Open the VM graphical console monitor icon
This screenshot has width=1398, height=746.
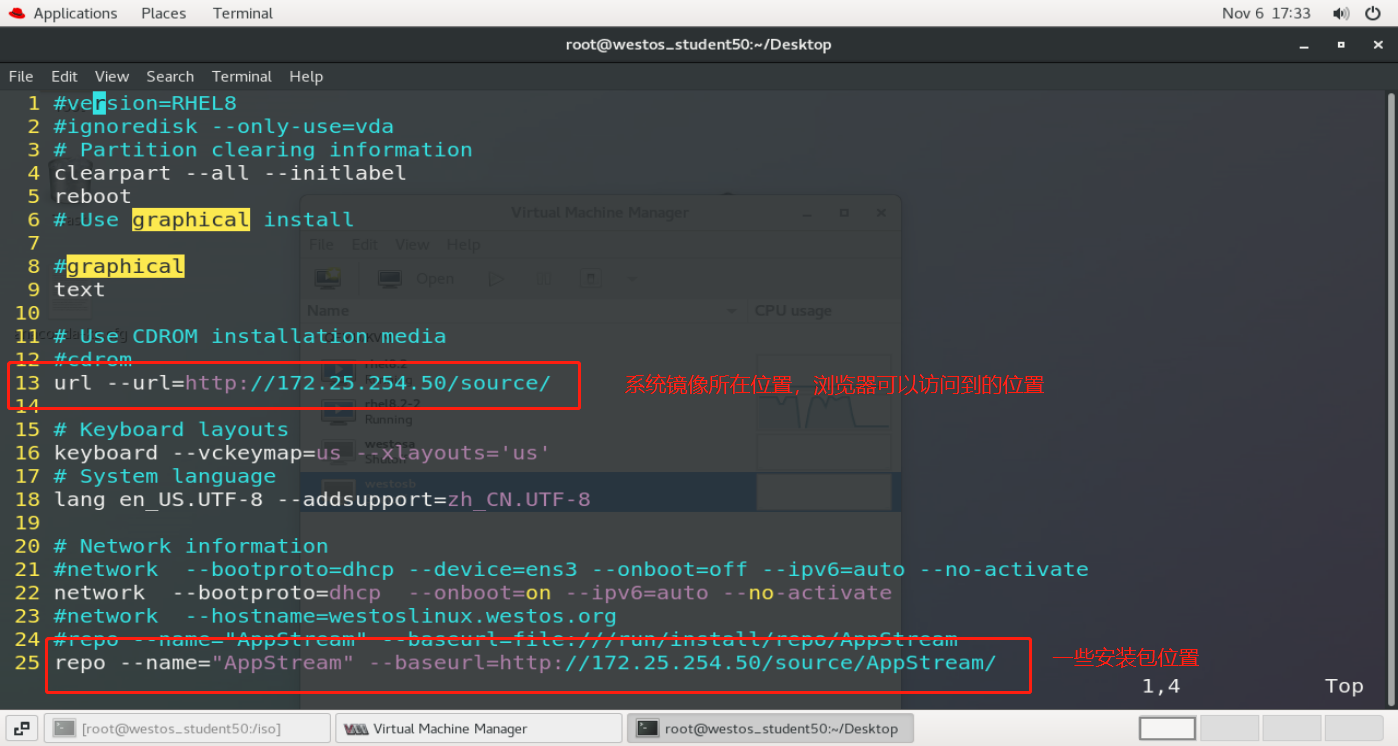389,279
